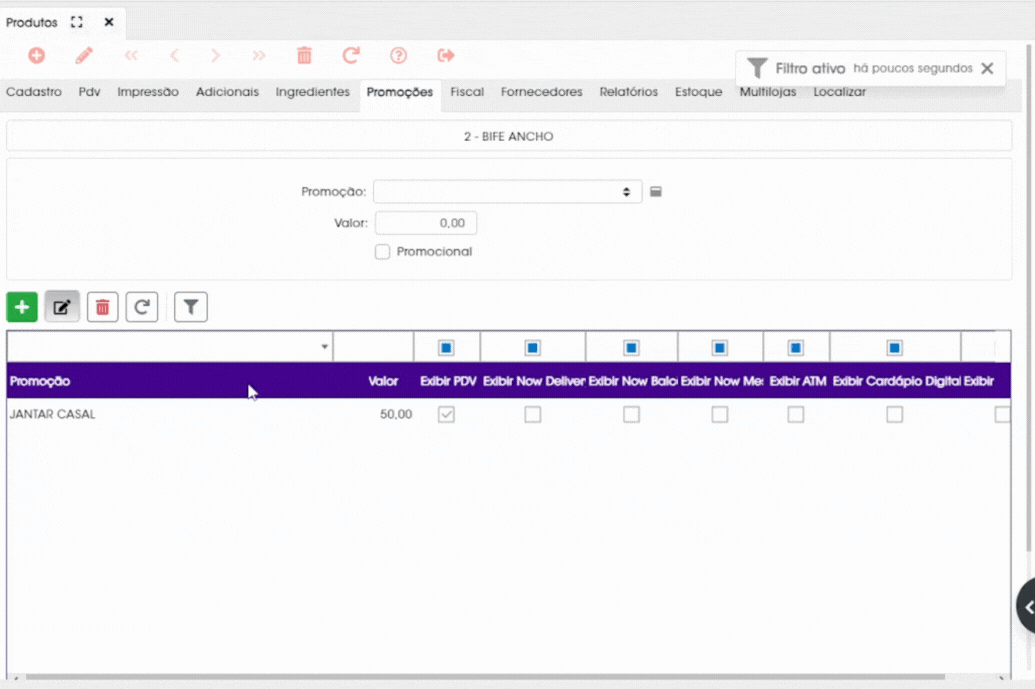Click the reload button above grid
Viewport: 1035px width, 689px height.
pos(142,307)
